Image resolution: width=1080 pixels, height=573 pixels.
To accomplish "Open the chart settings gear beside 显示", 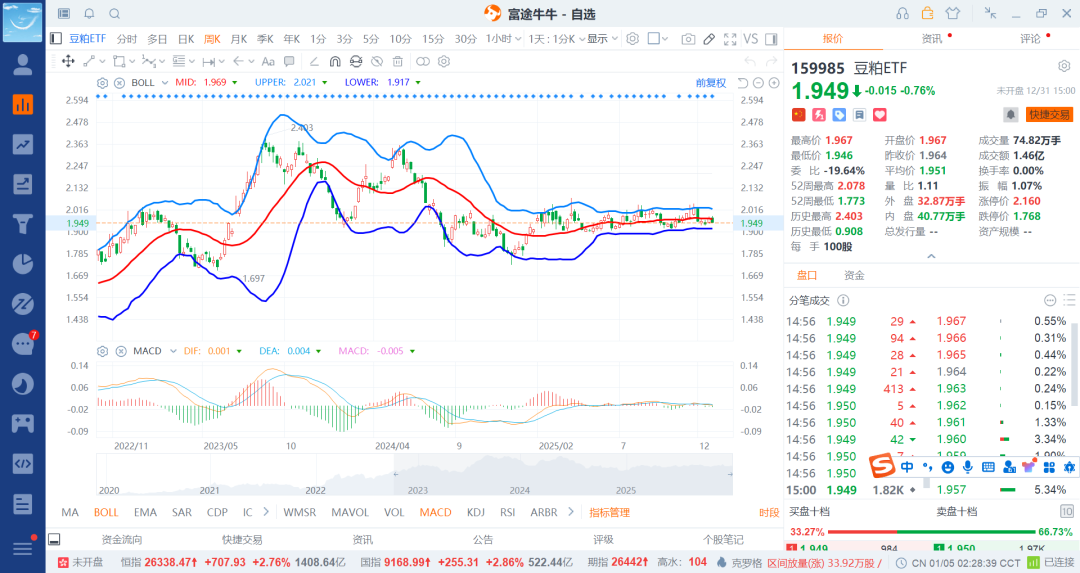I will (632, 39).
